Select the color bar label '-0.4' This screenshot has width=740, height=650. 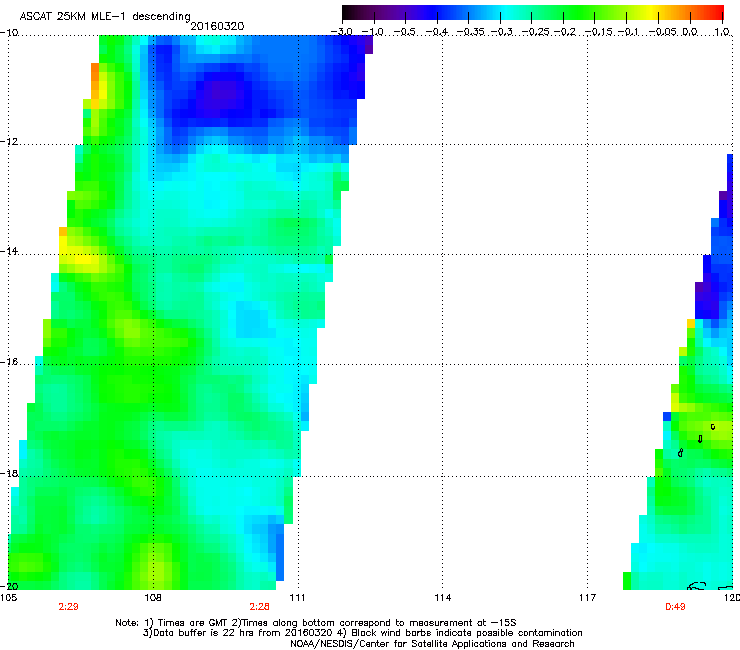pyautogui.click(x=437, y=32)
